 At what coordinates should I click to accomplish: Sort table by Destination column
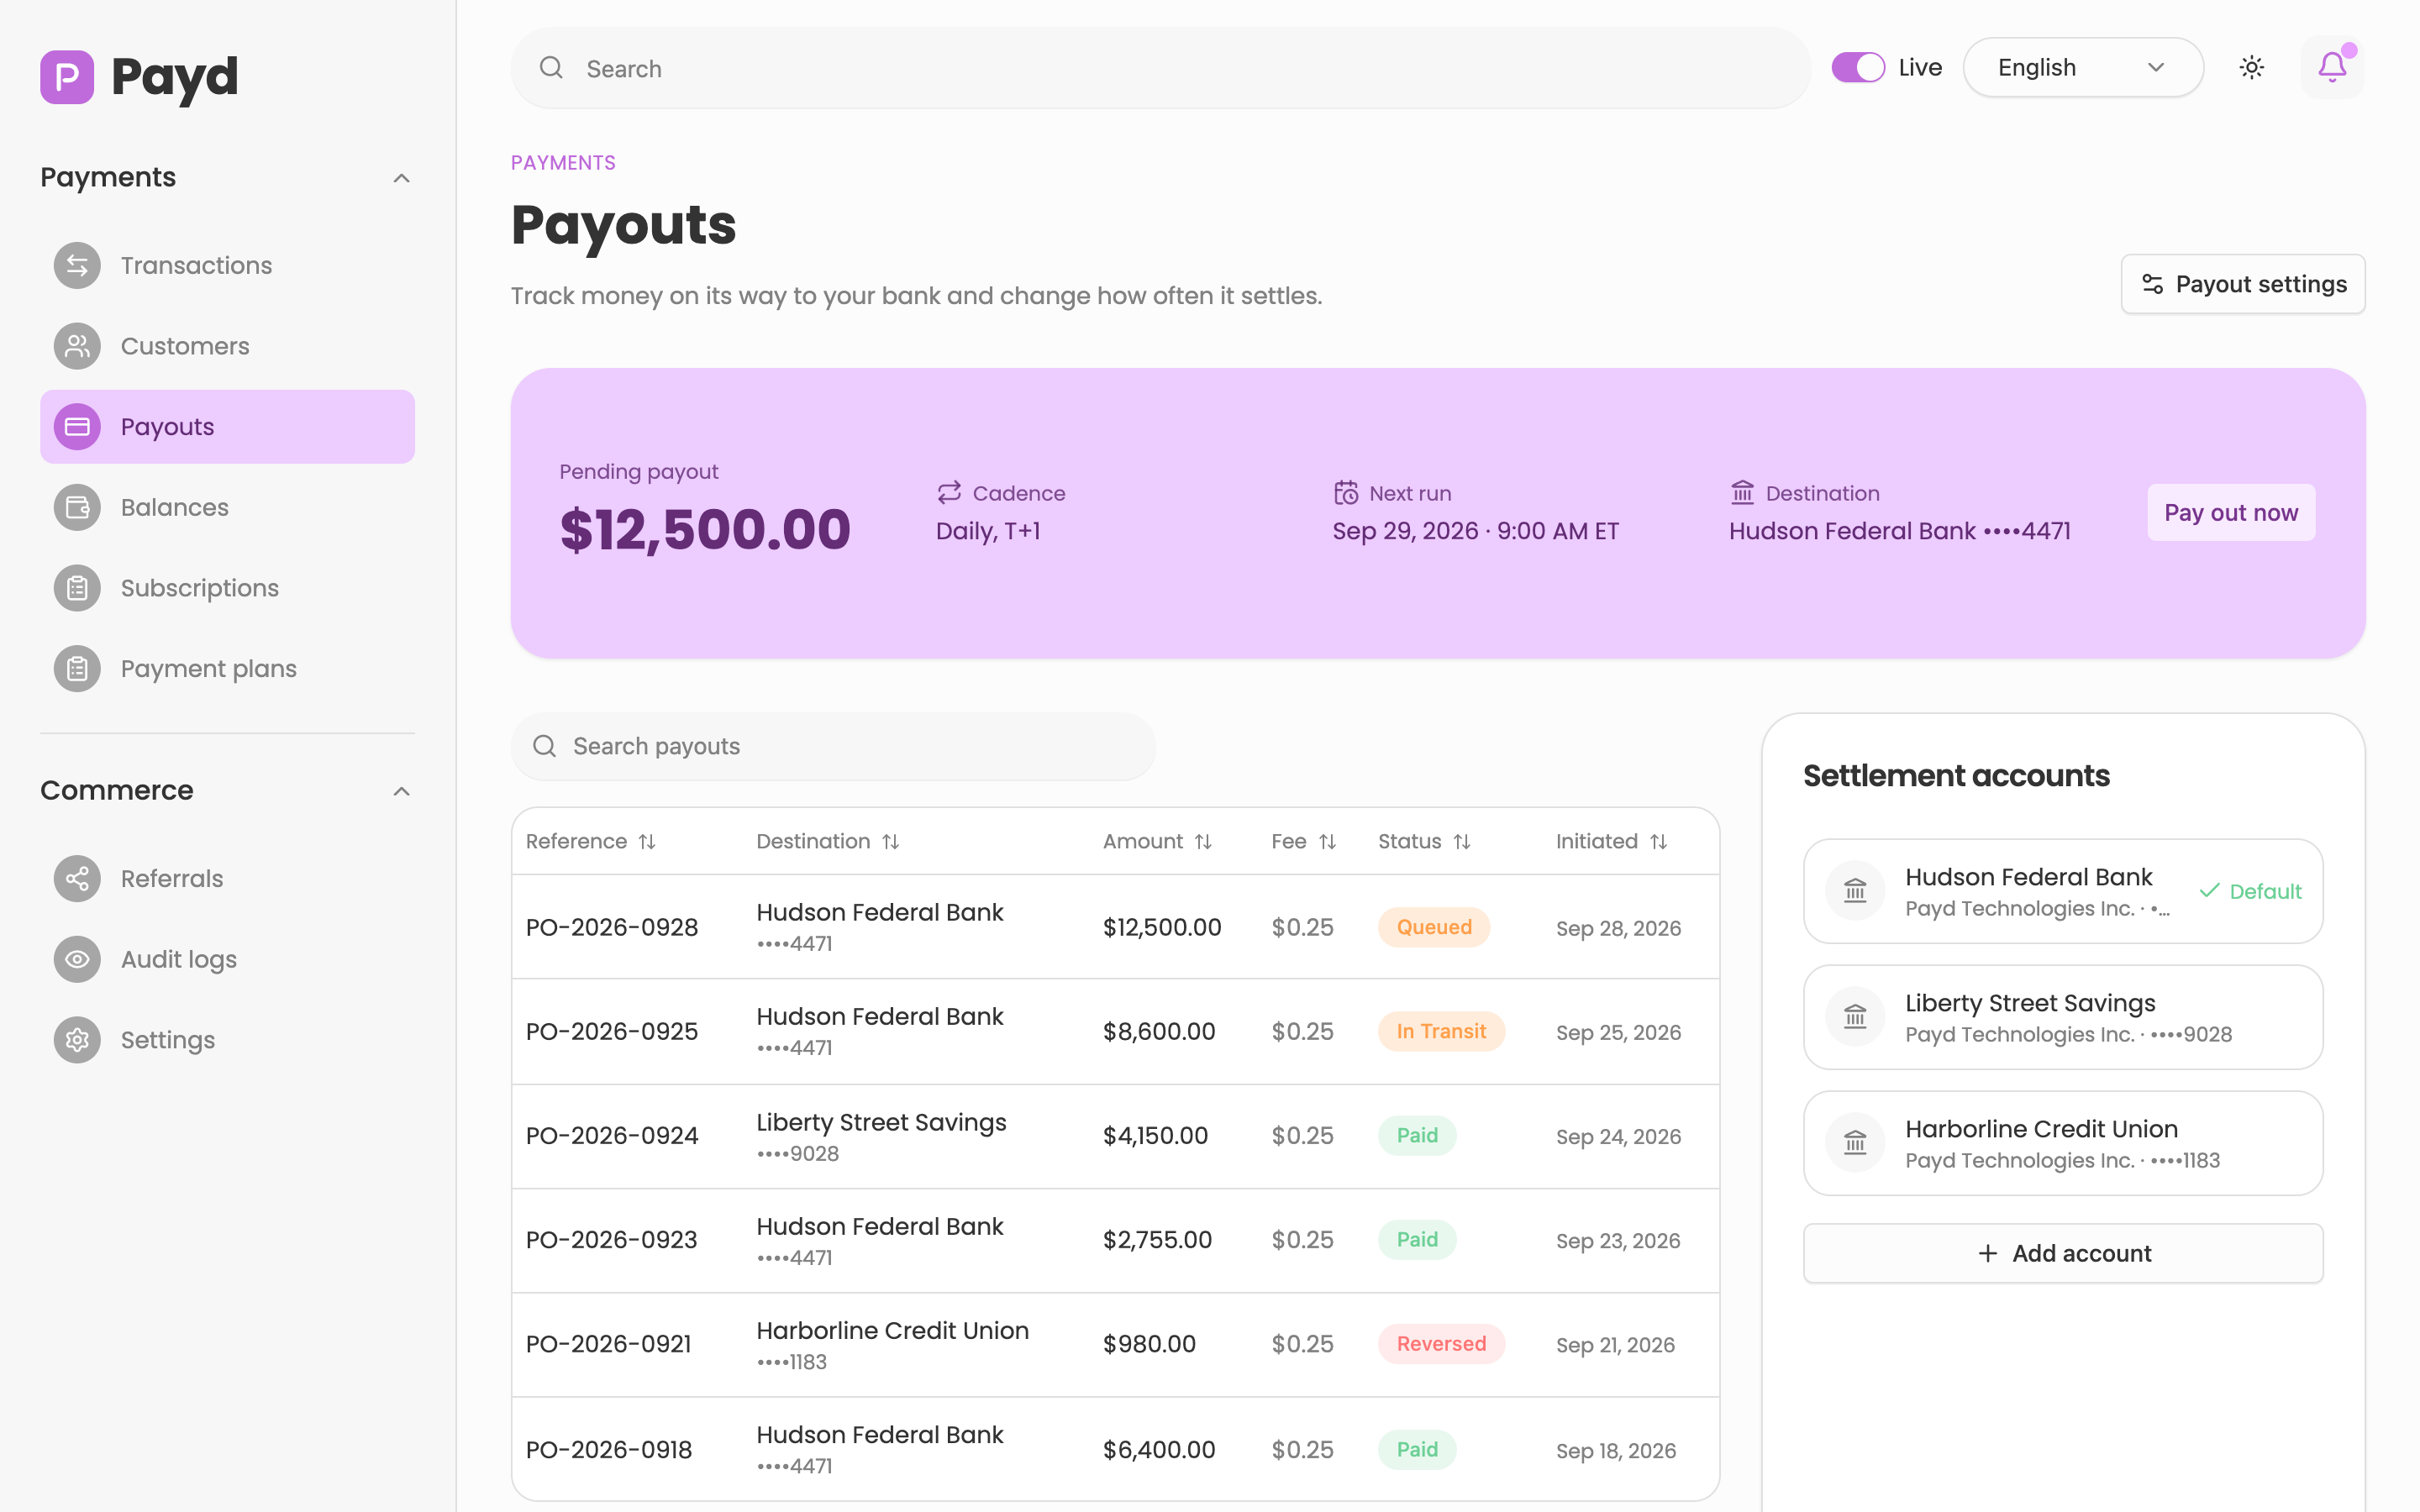click(828, 841)
